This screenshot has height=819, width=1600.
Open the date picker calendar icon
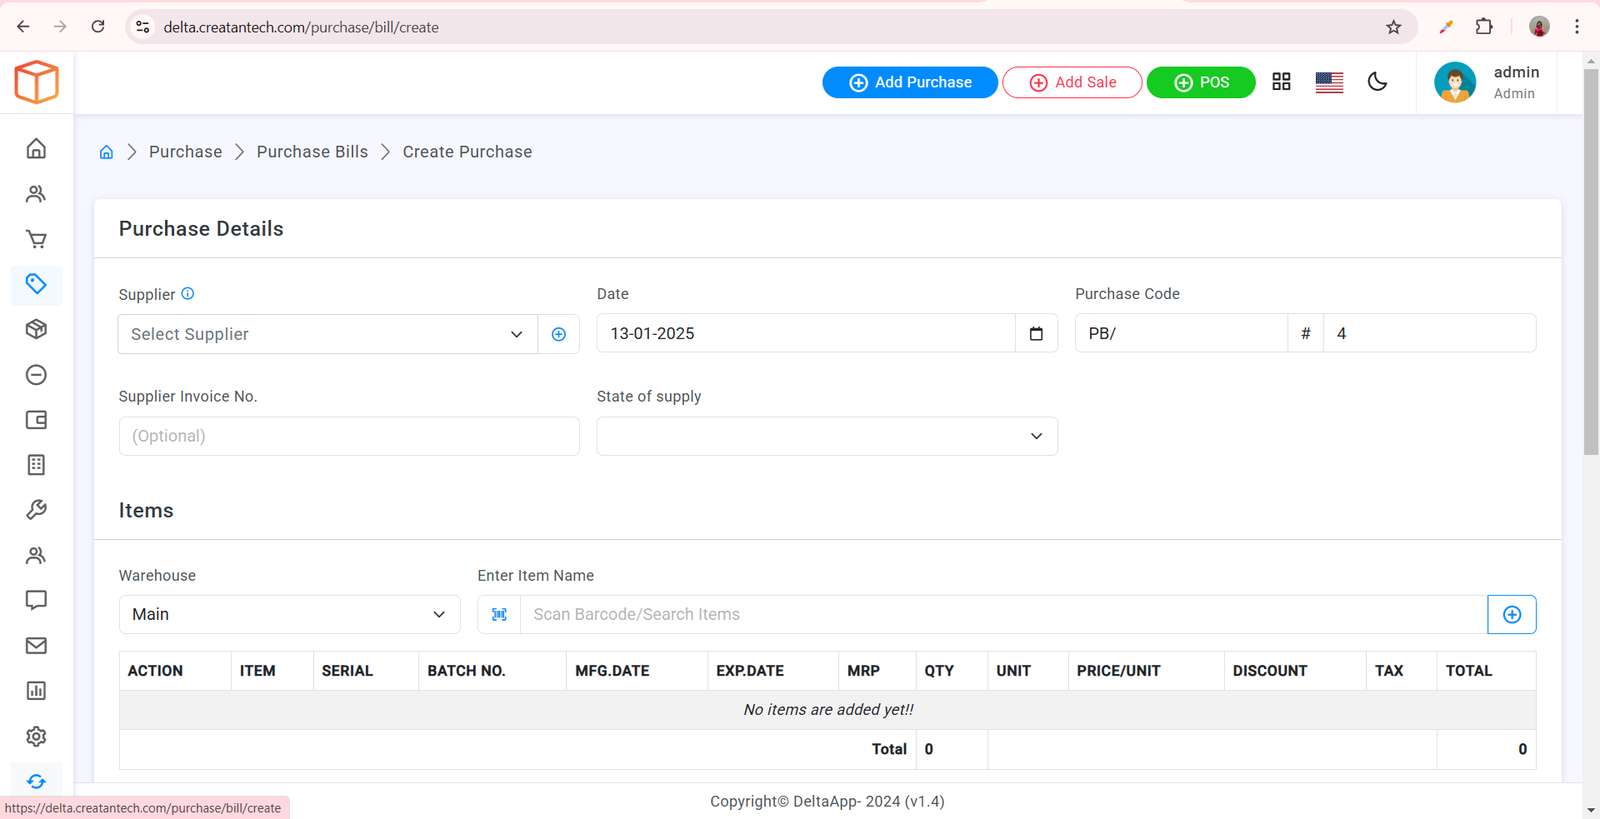click(x=1036, y=334)
